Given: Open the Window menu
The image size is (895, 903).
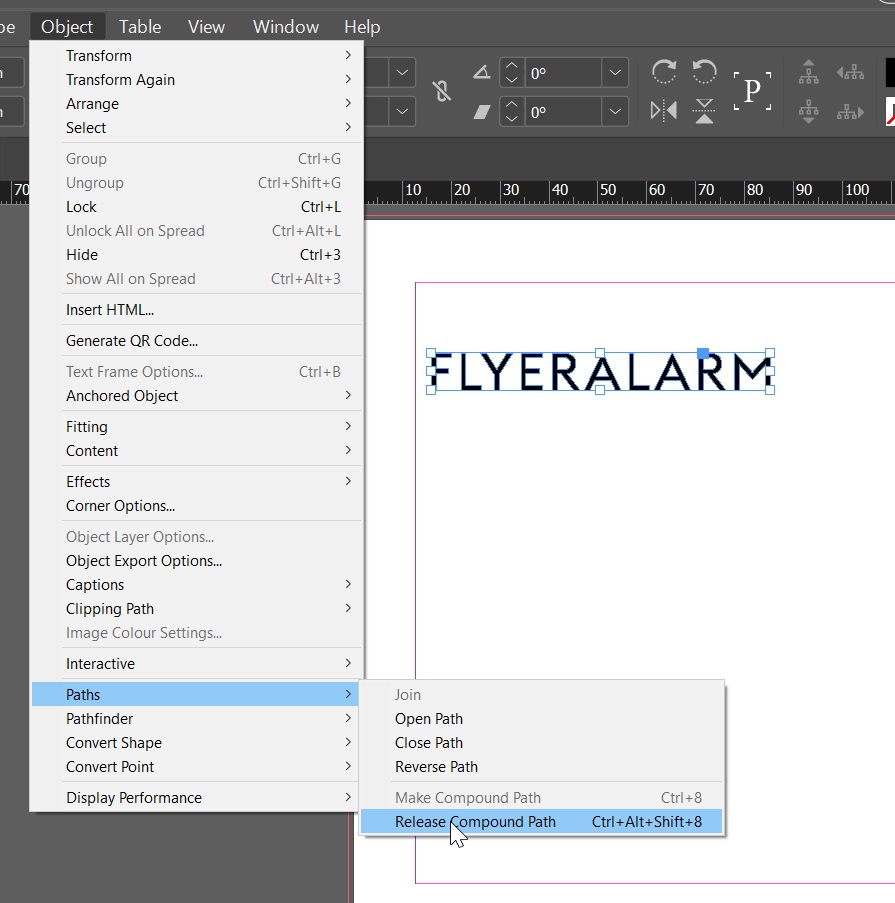Looking at the screenshot, I should coord(285,26).
